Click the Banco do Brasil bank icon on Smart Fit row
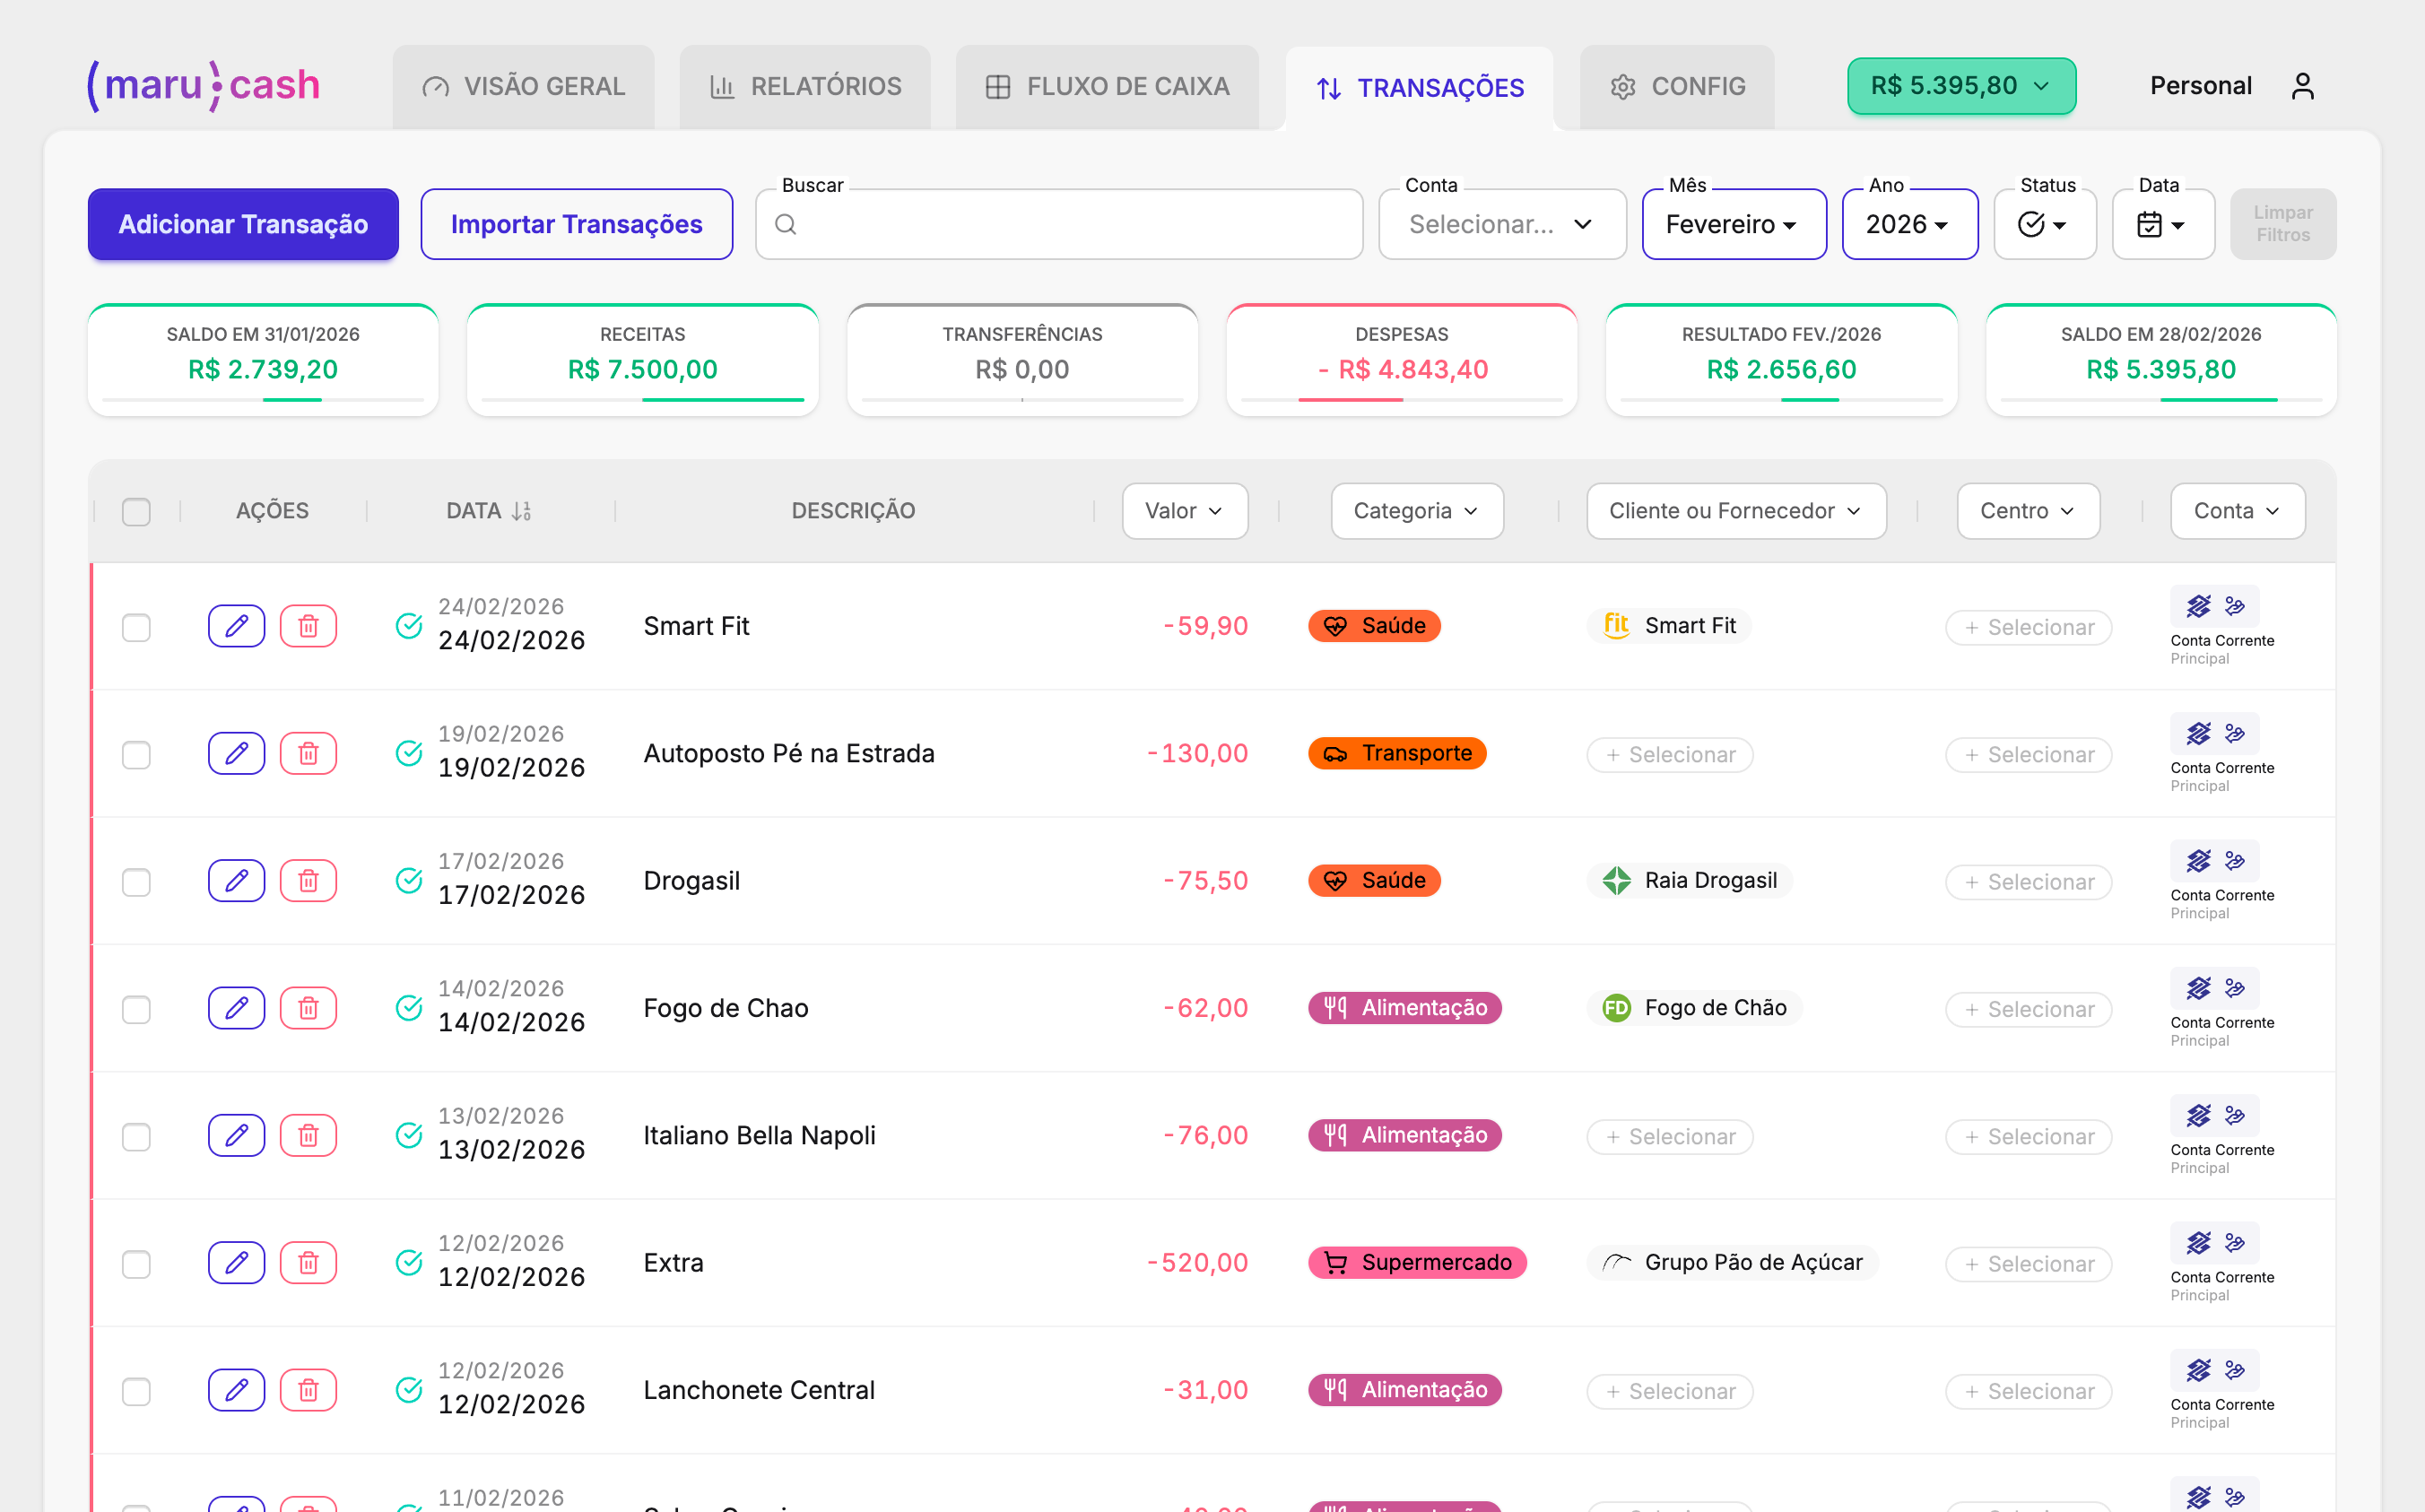 coord(2198,606)
